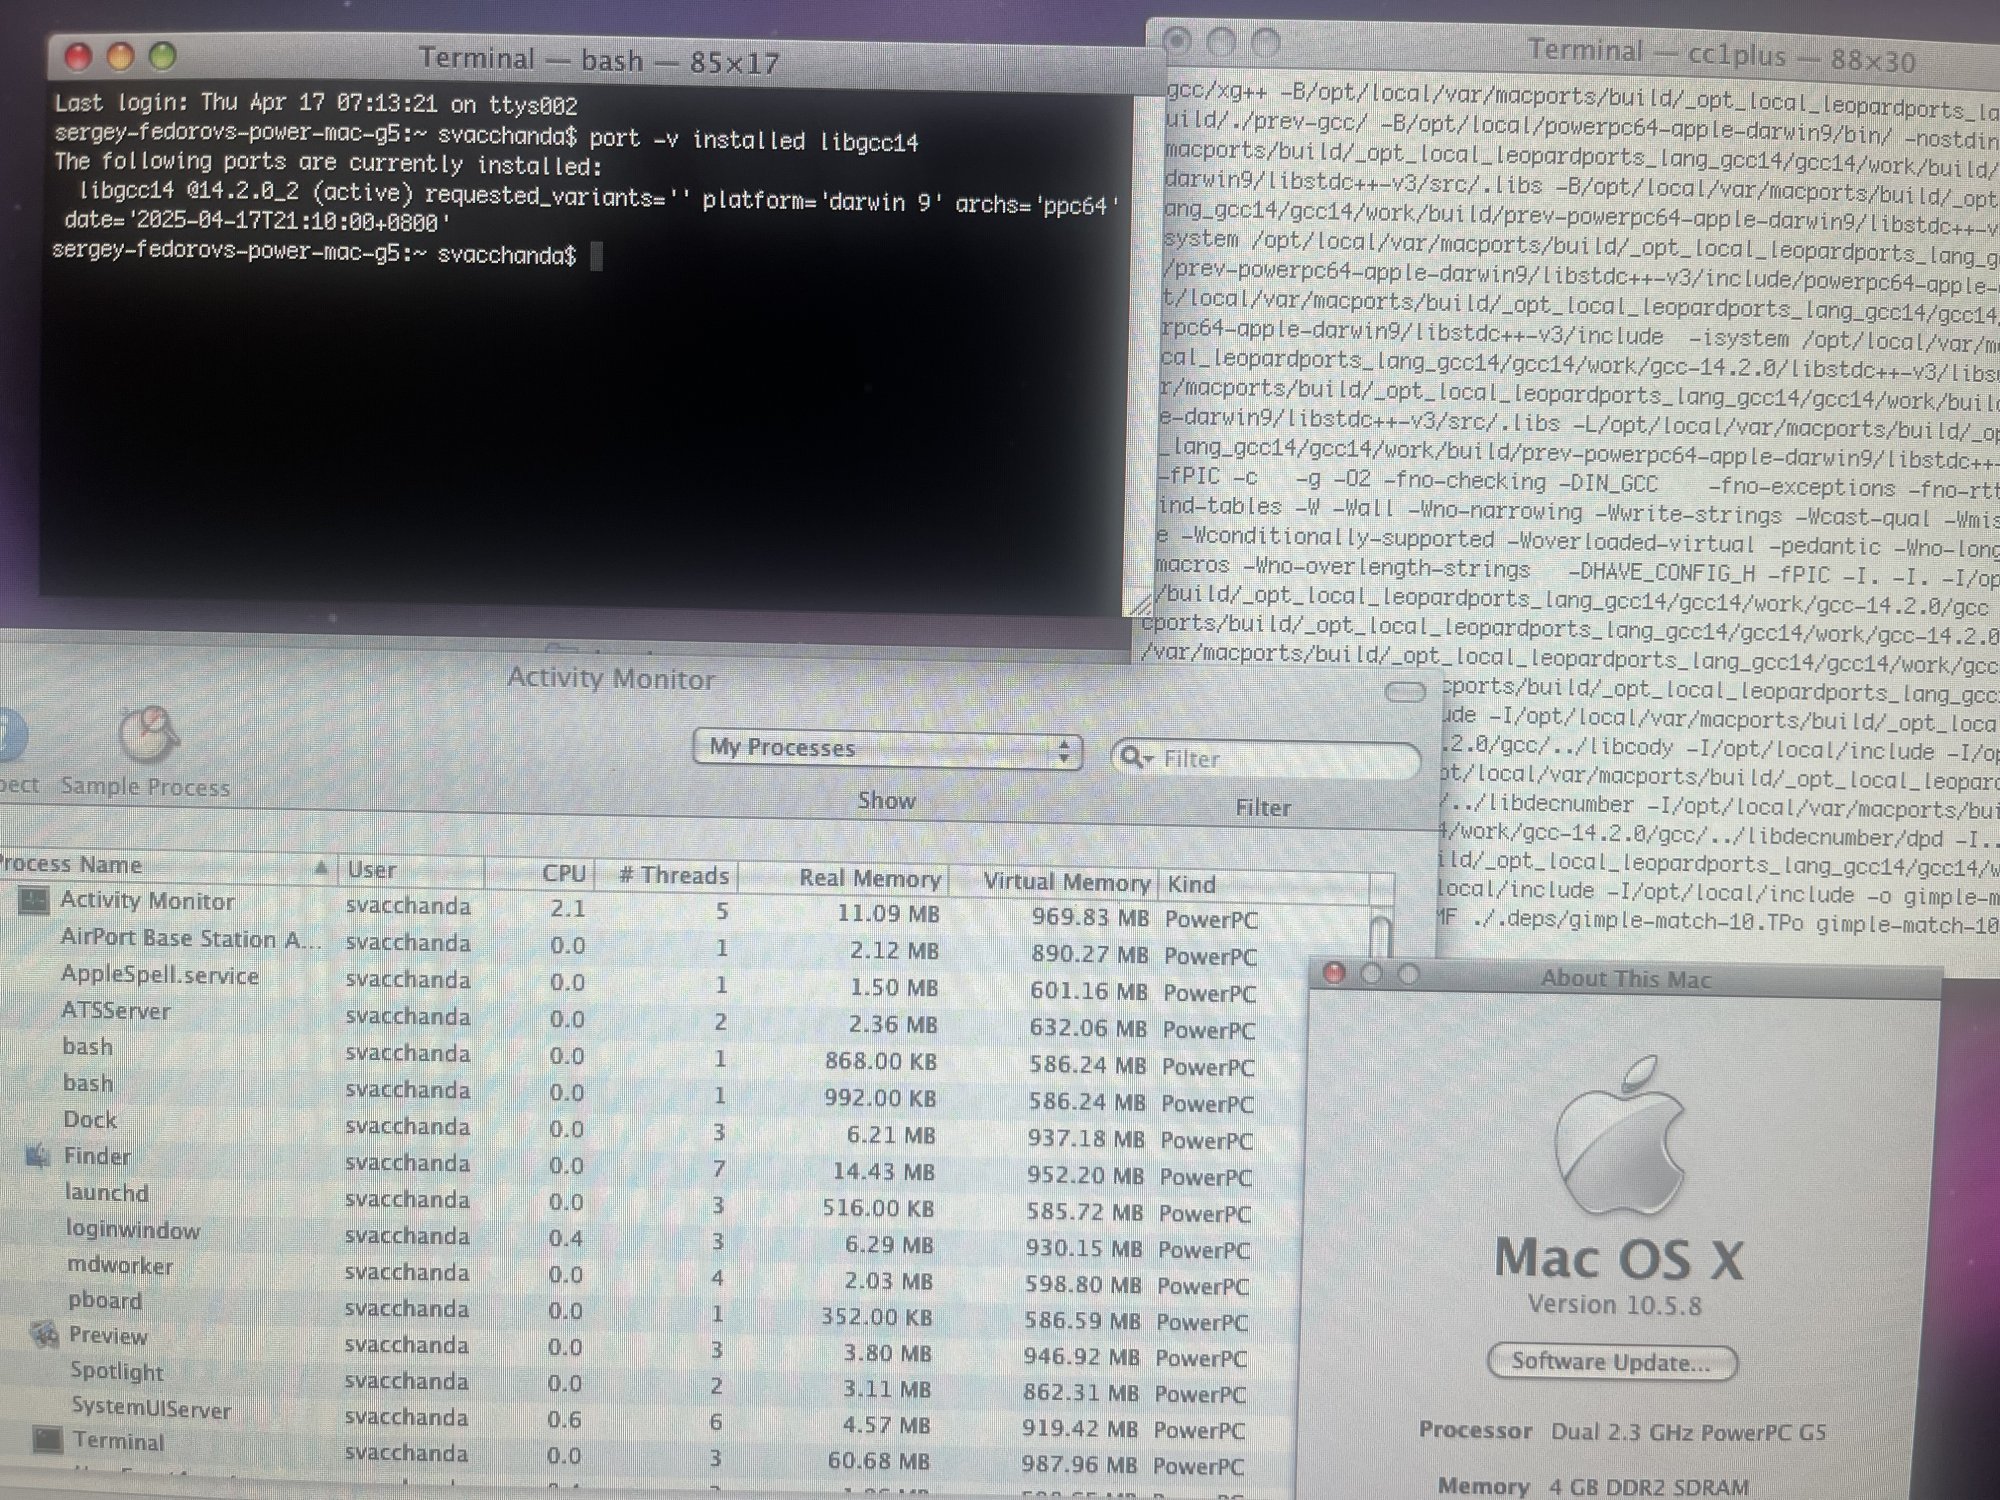Click the Software Update button
This screenshot has width=2000, height=1500.
tap(1611, 1362)
